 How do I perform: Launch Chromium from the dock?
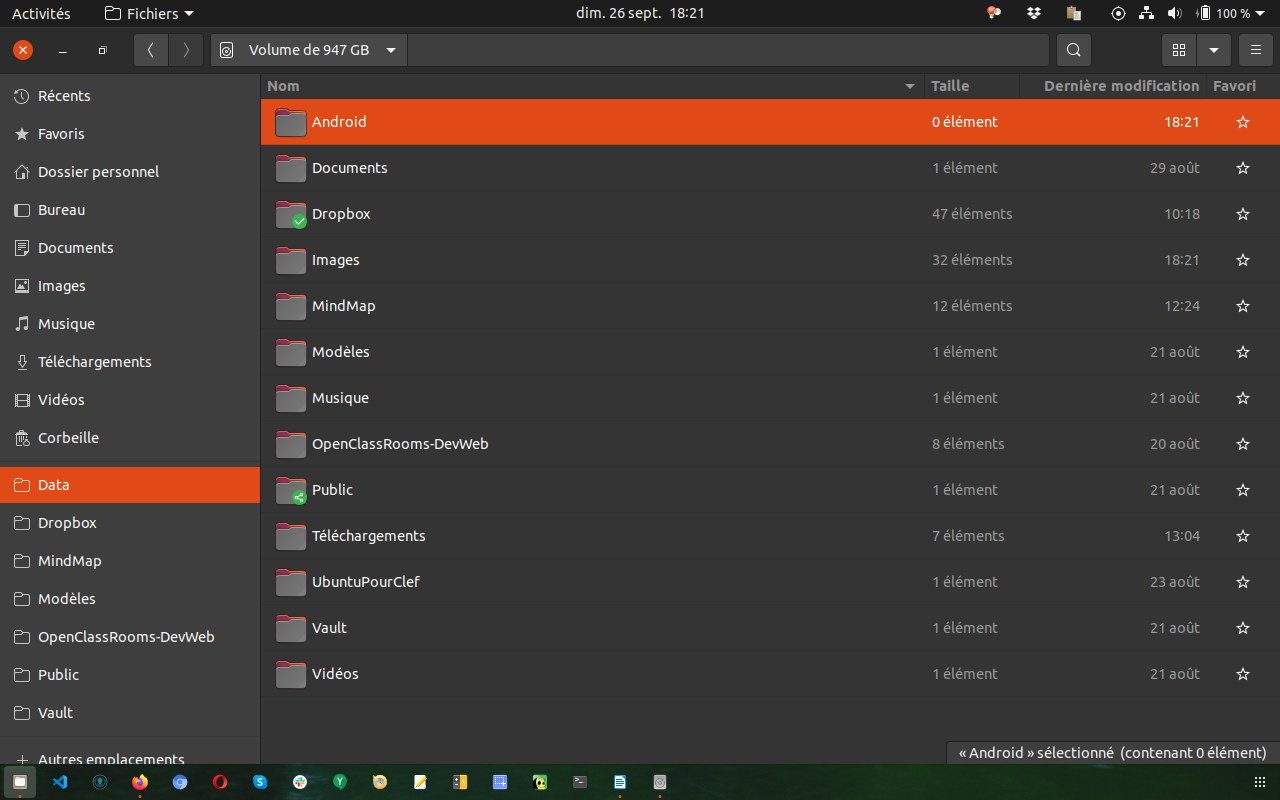180,782
